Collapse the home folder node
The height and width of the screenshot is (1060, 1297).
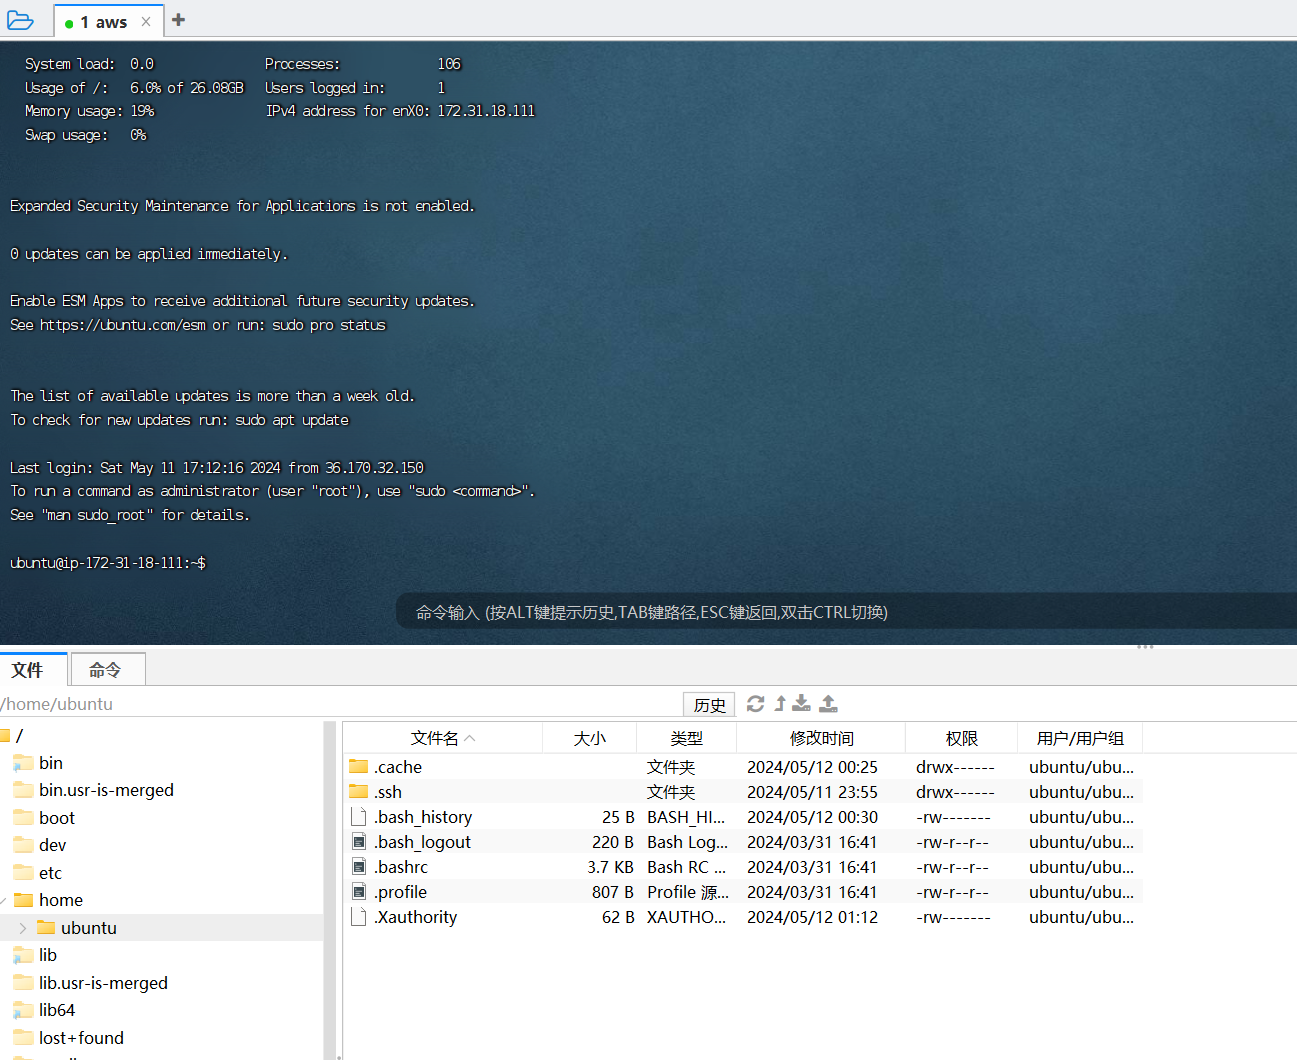coord(4,900)
